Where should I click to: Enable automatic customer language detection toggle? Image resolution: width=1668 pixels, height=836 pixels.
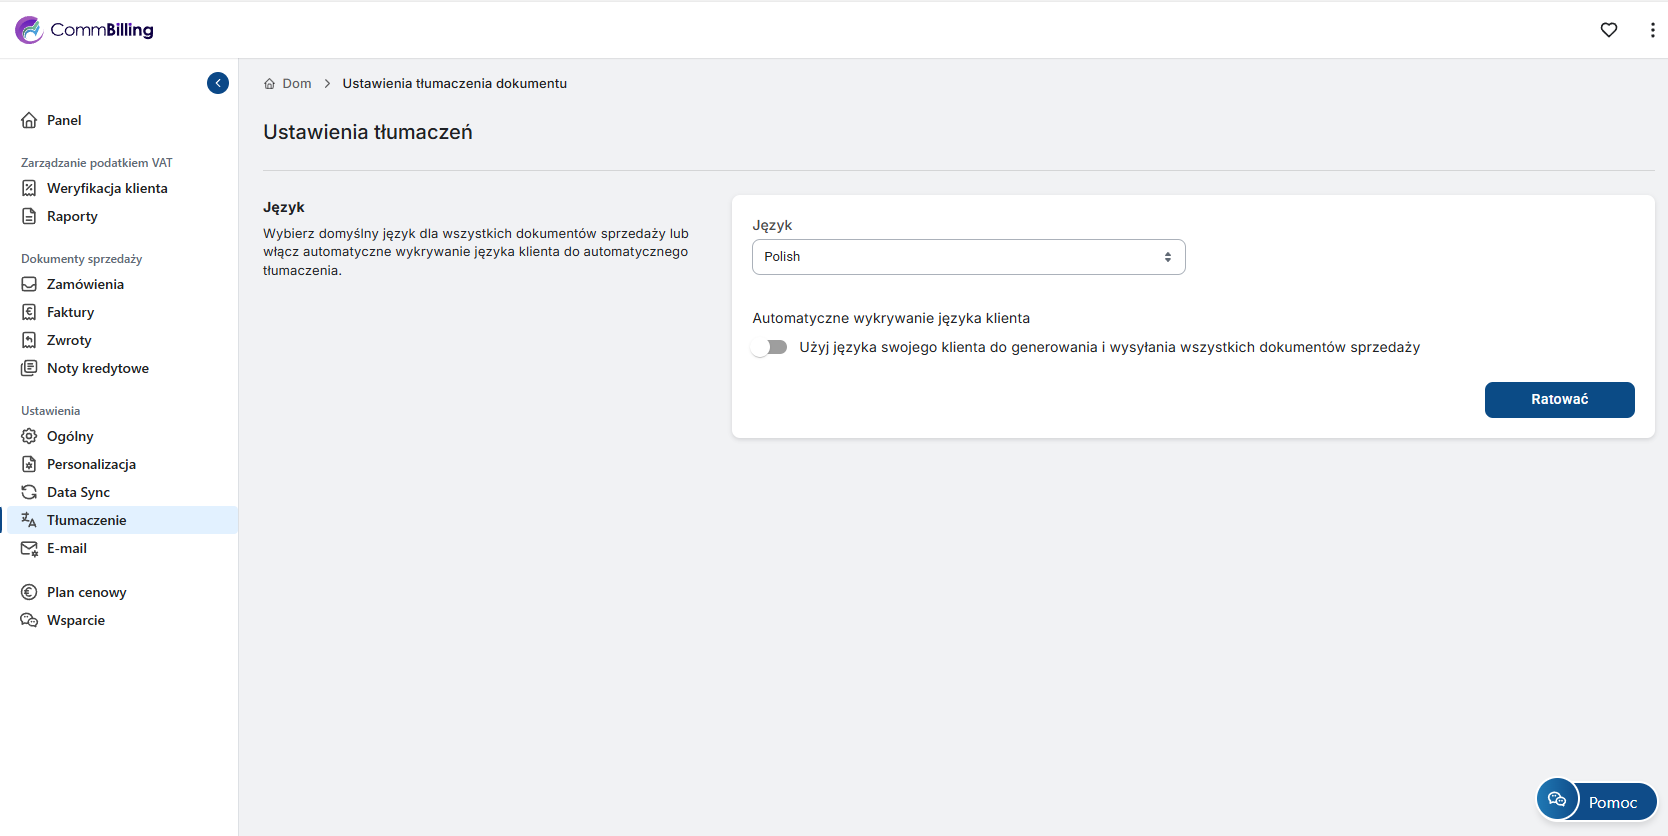tap(770, 347)
